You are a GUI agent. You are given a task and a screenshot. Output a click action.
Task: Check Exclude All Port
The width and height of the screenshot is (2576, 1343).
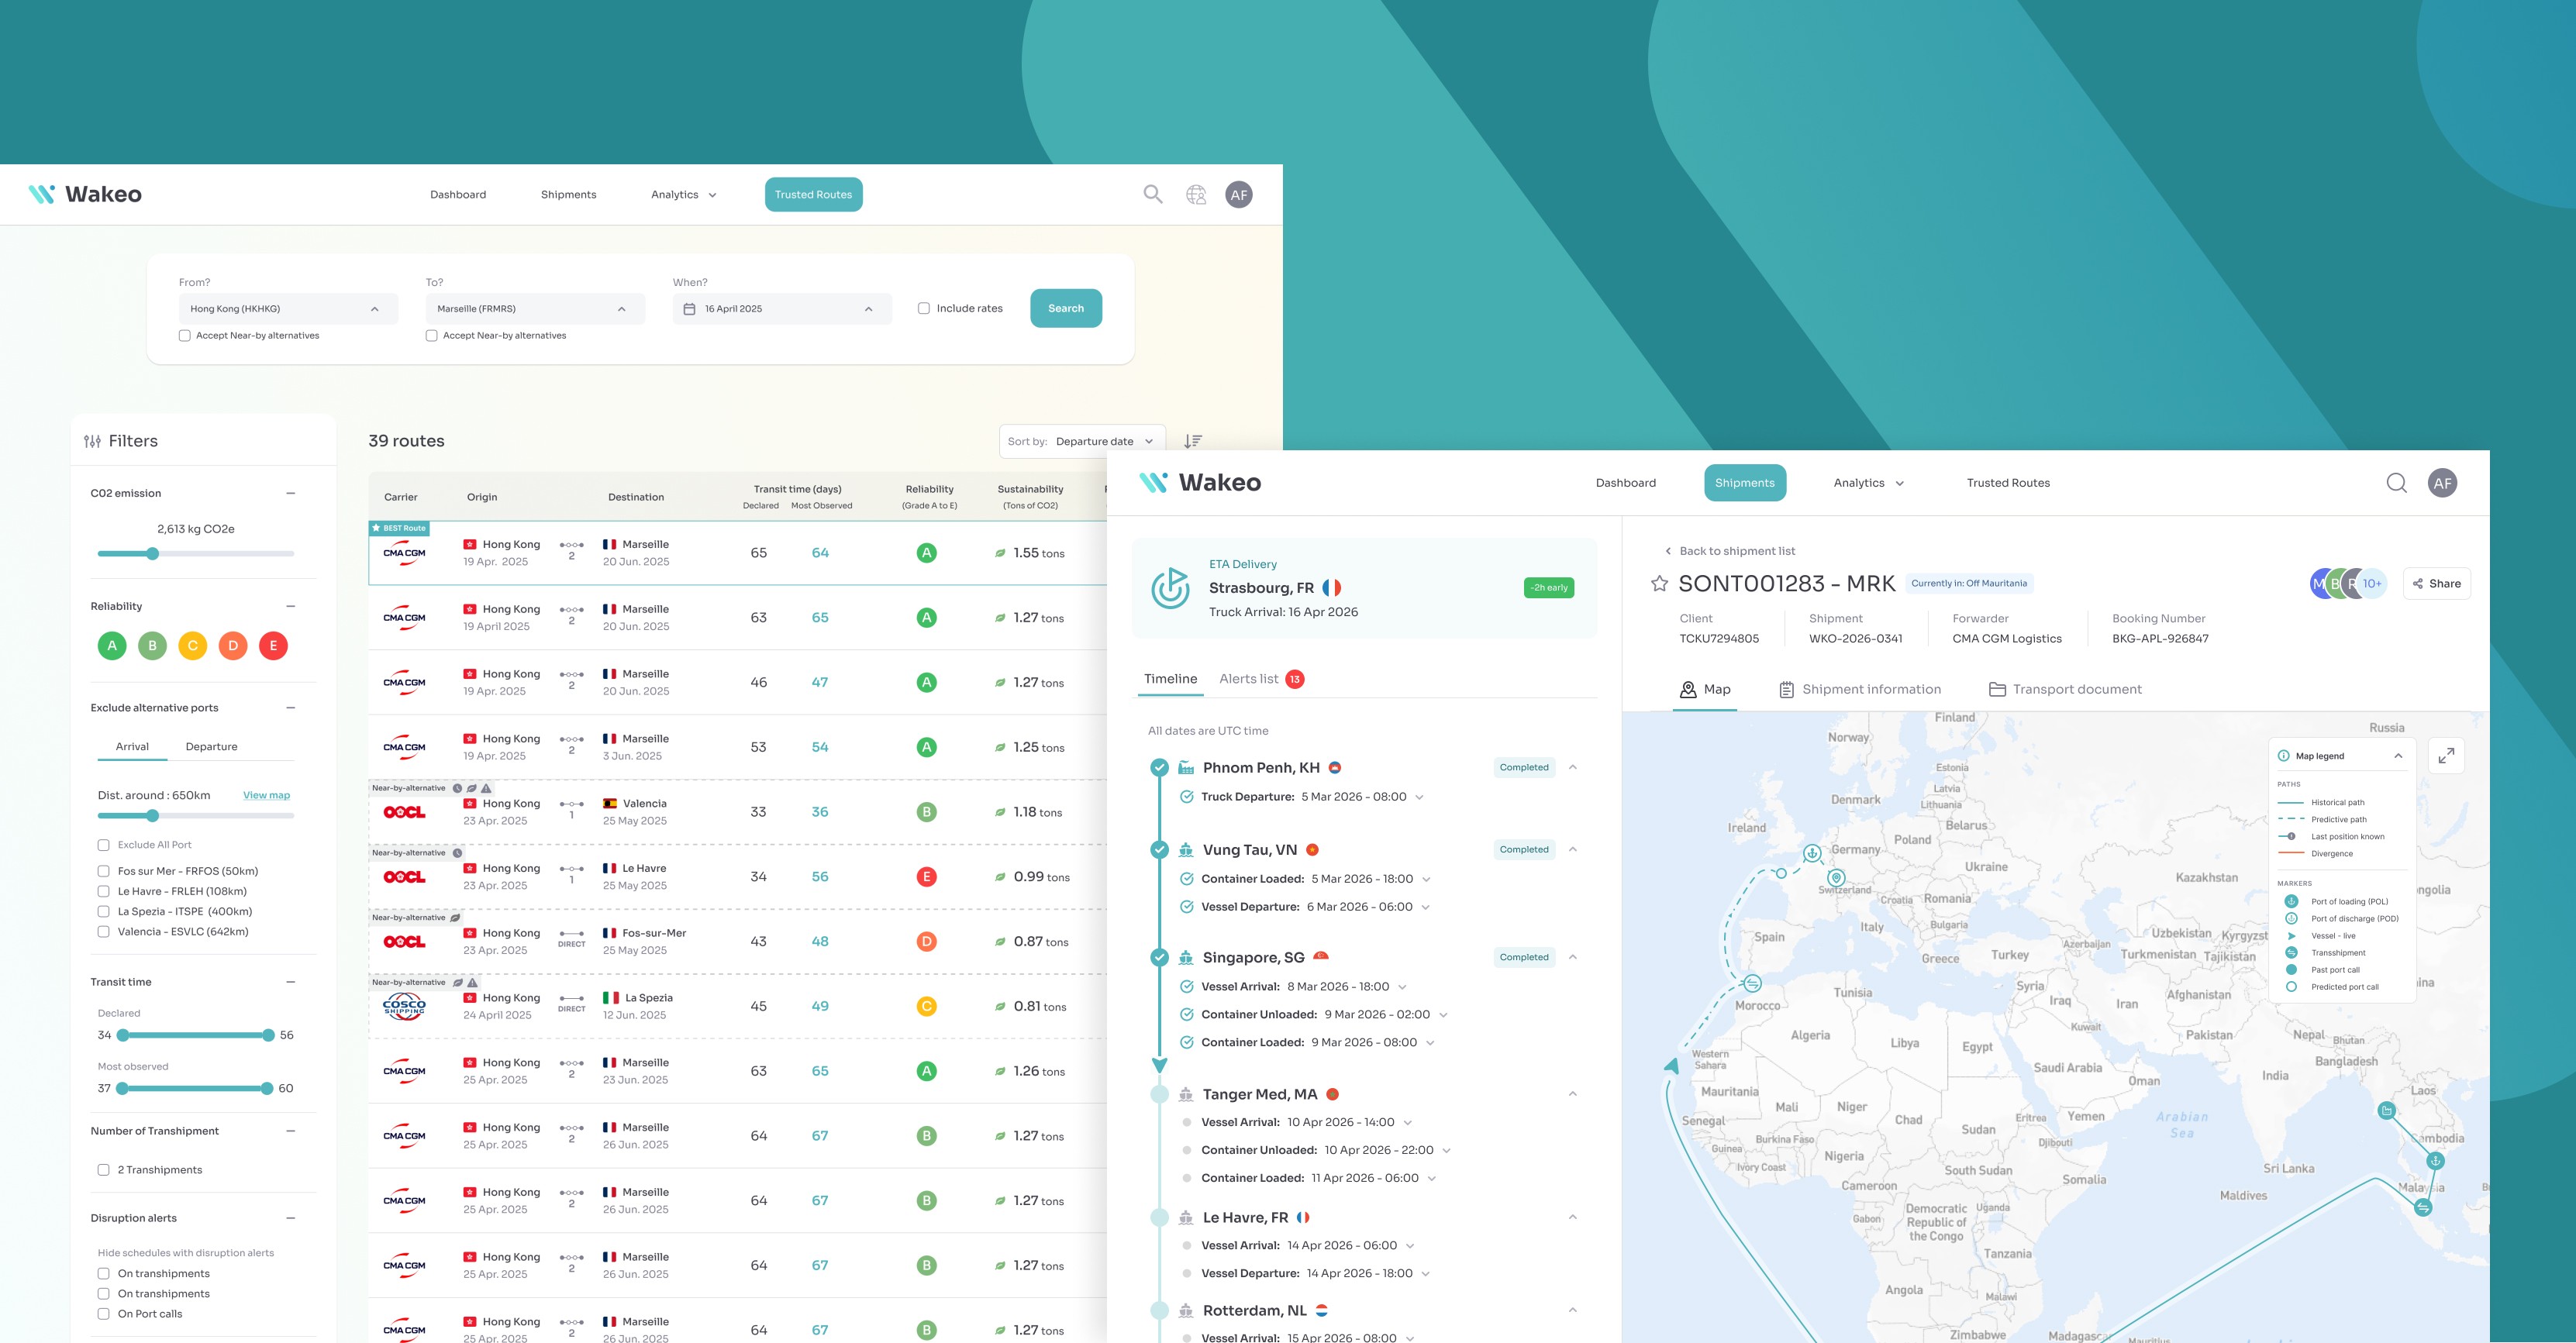pyautogui.click(x=103, y=845)
